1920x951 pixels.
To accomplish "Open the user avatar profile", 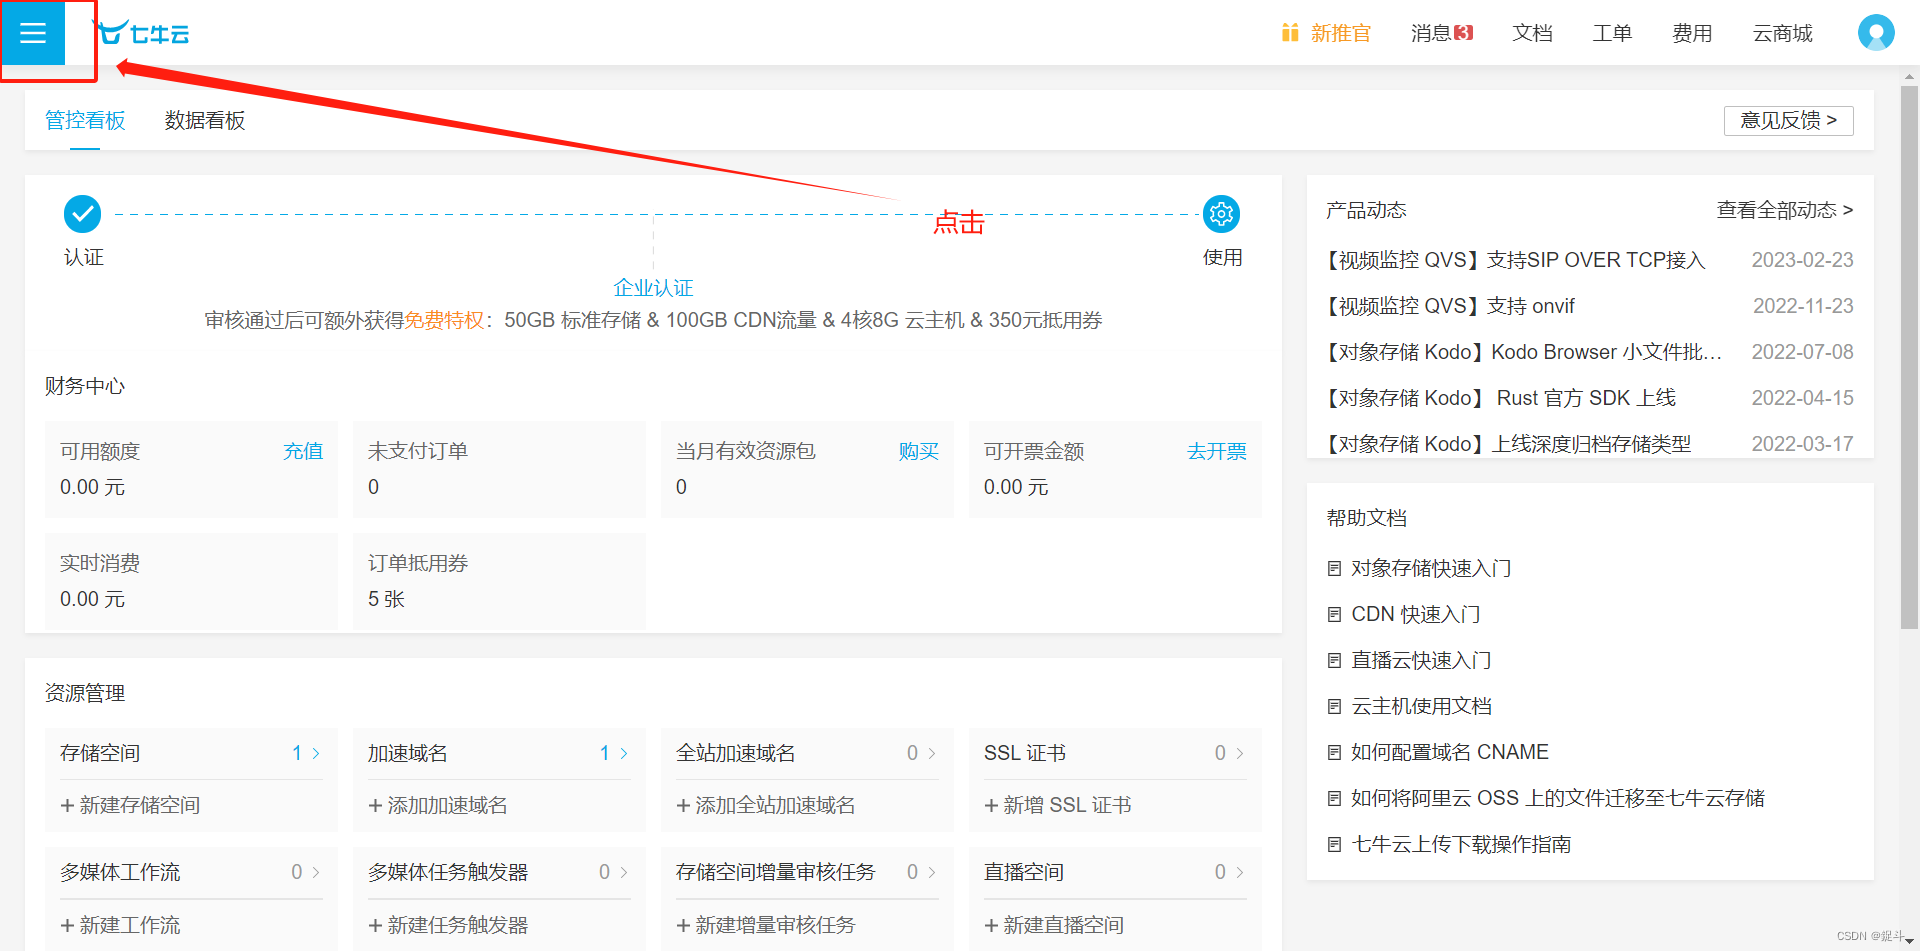I will pyautogui.click(x=1876, y=33).
